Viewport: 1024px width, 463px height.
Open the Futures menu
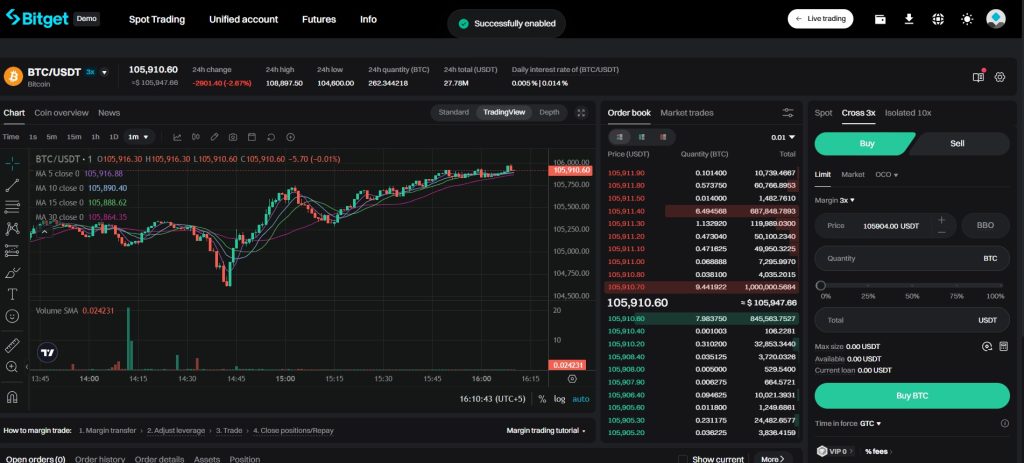[x=319, y=20]
